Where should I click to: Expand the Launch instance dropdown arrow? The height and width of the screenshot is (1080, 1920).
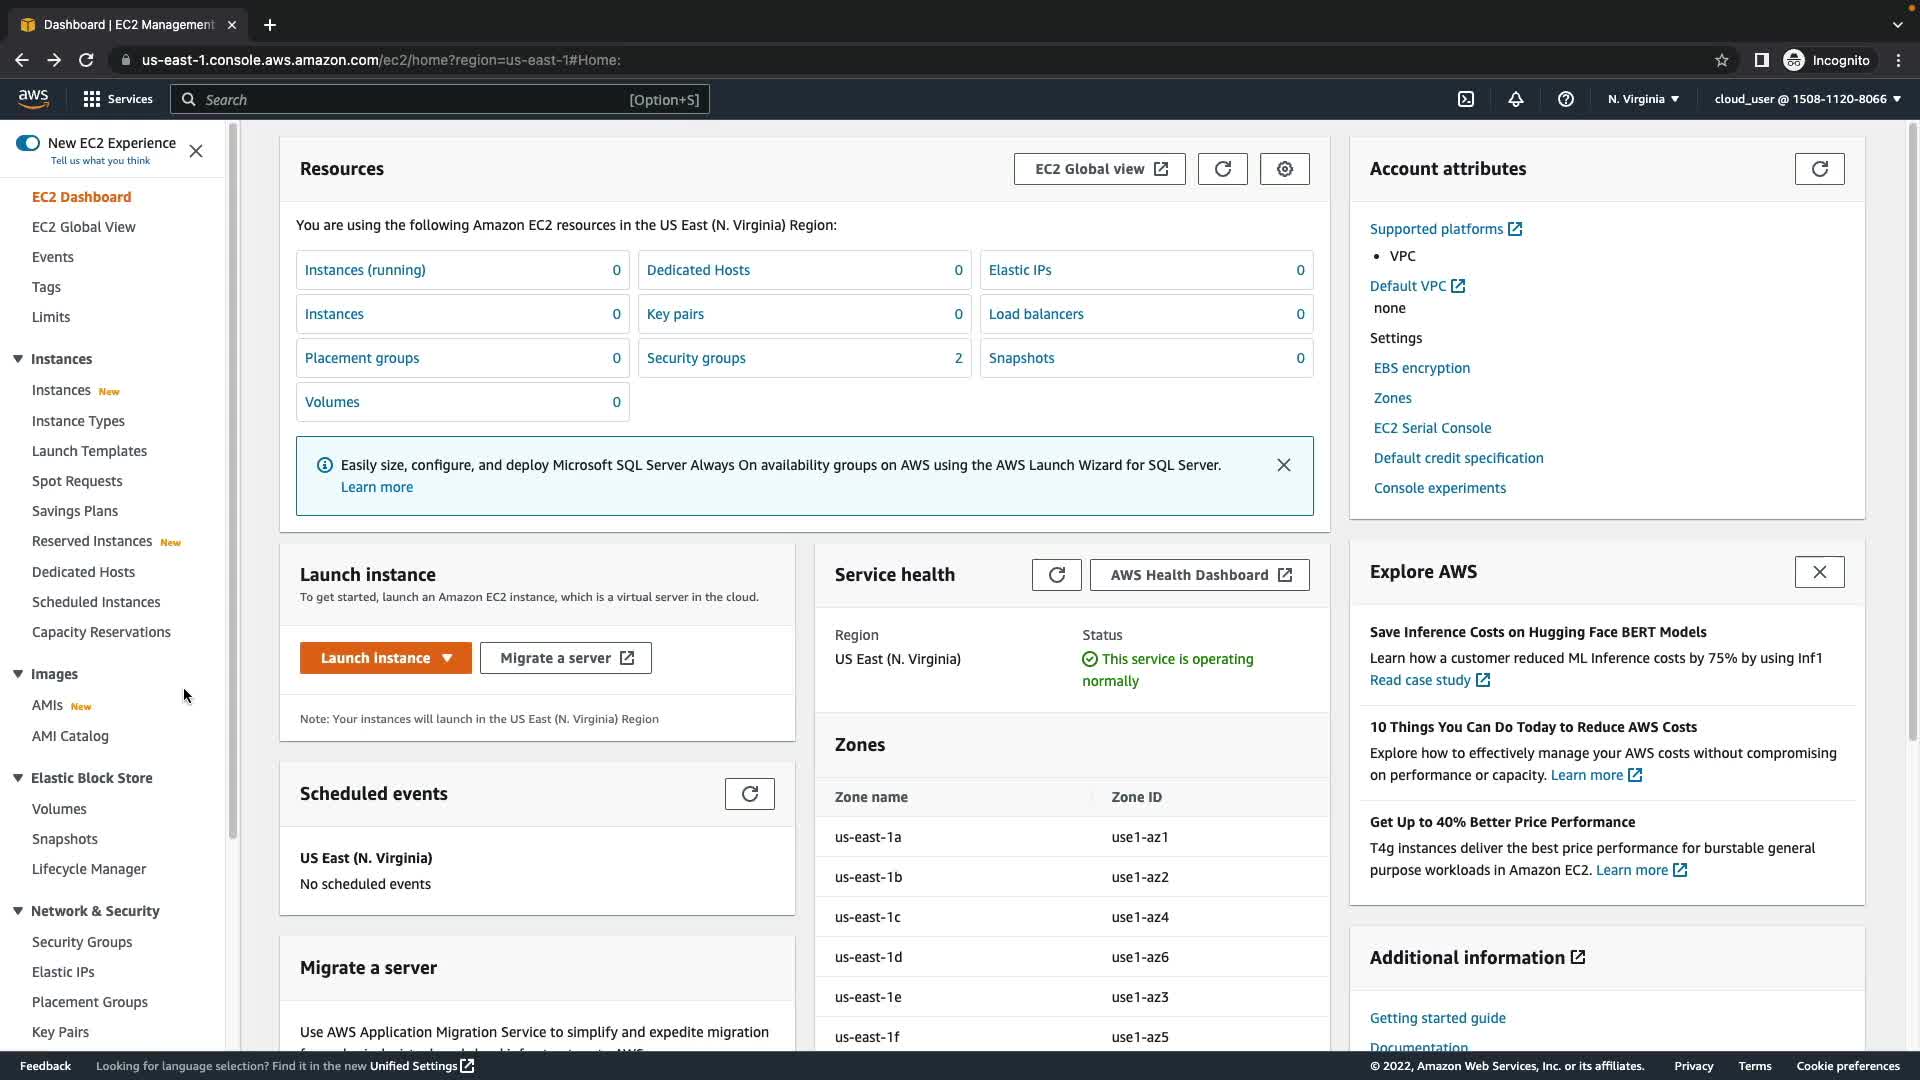point(447,658)
